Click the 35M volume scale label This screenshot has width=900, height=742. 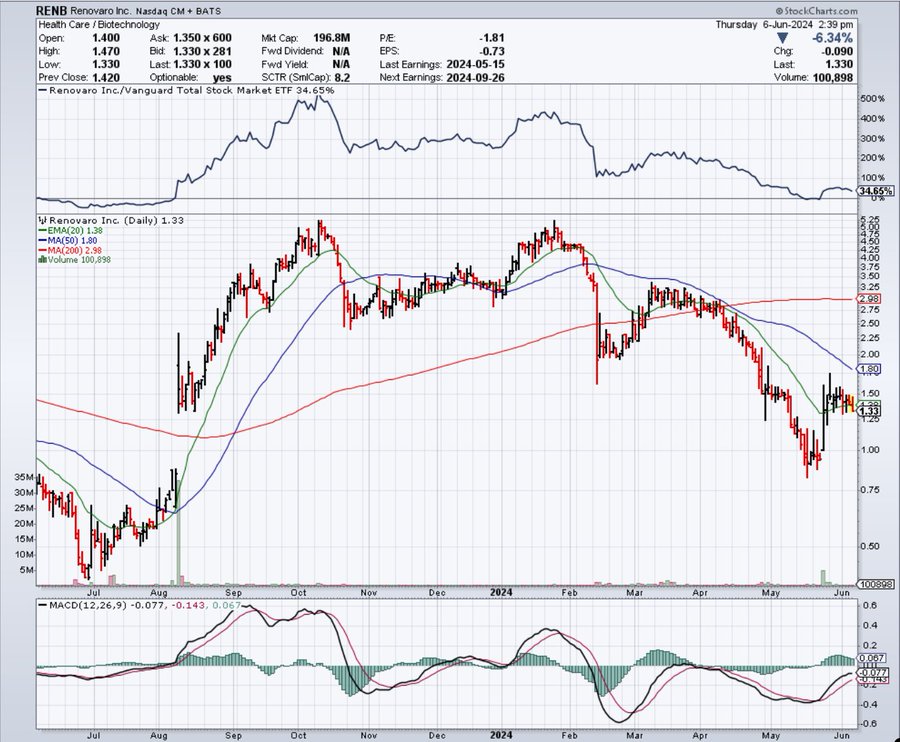(24, 477)
